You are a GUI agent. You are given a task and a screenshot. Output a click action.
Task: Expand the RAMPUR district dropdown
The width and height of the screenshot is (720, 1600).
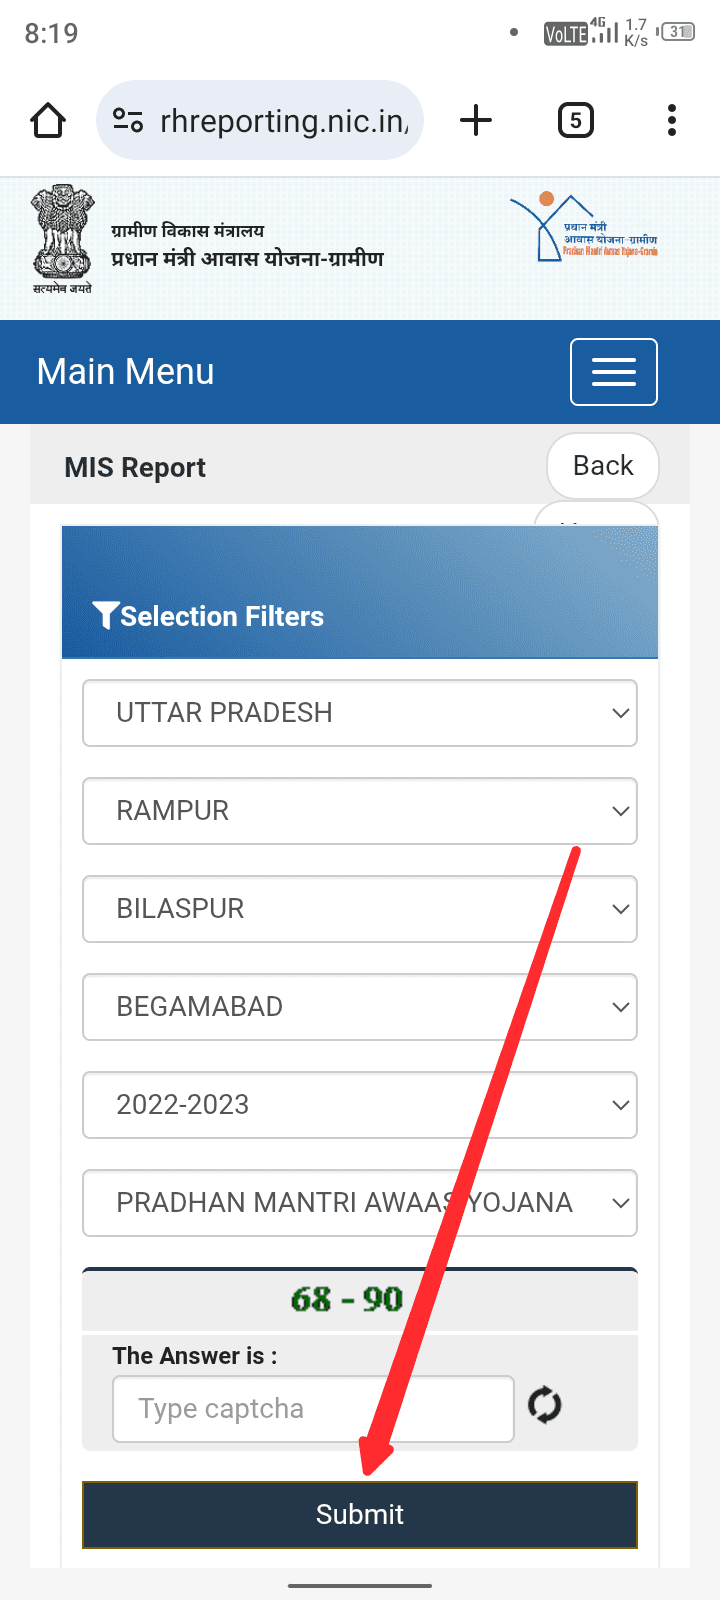pos(360,811)
